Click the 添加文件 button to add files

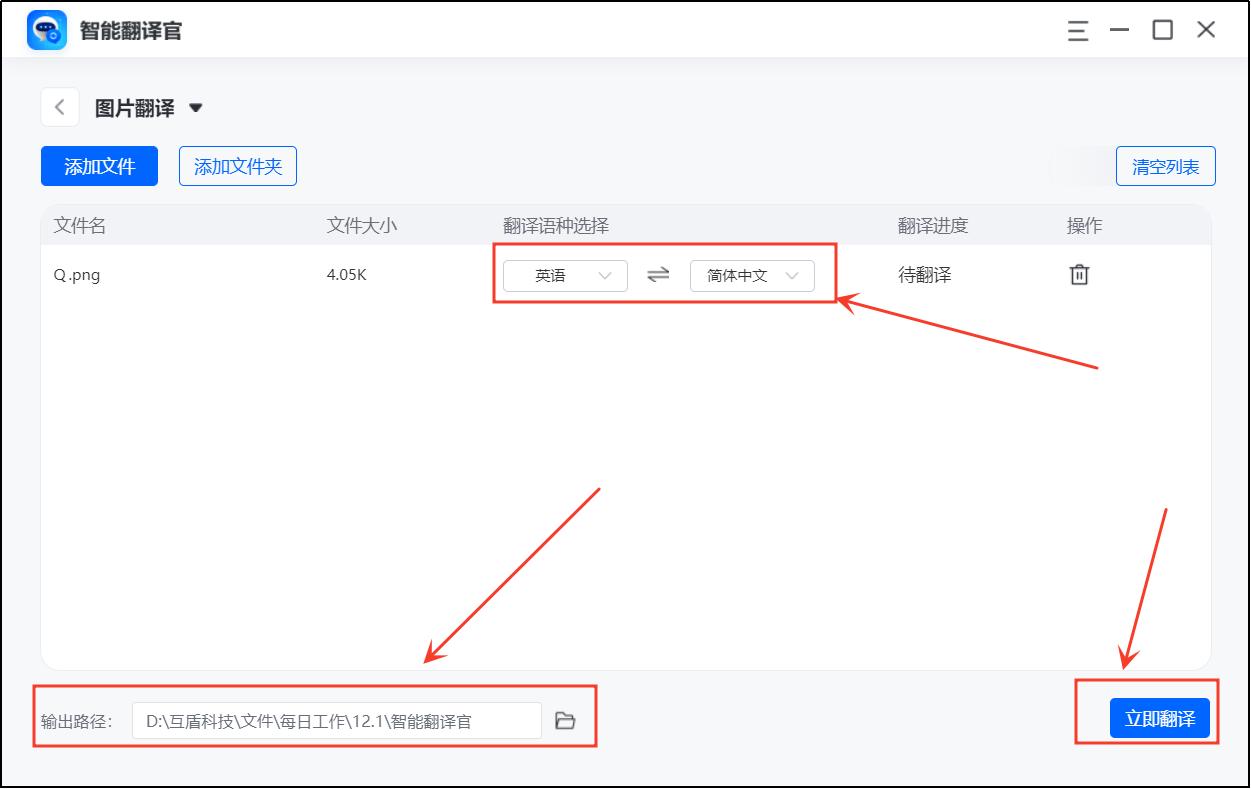point(99,165)
